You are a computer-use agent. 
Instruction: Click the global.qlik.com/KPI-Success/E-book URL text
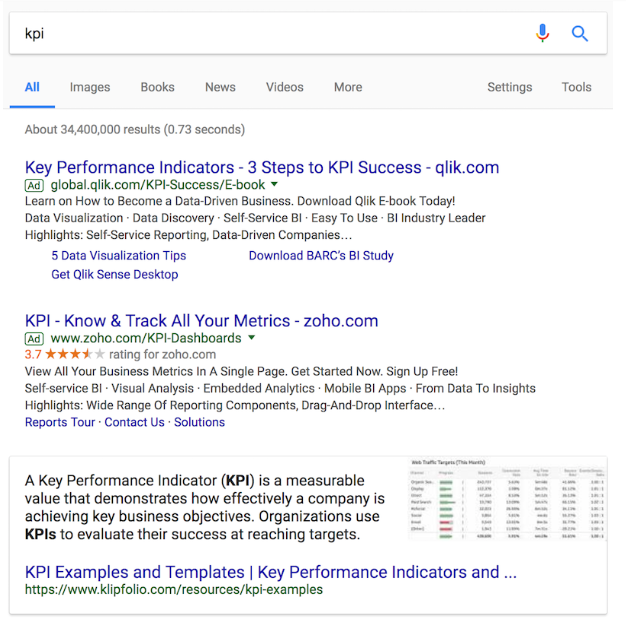tap(158, 185)
